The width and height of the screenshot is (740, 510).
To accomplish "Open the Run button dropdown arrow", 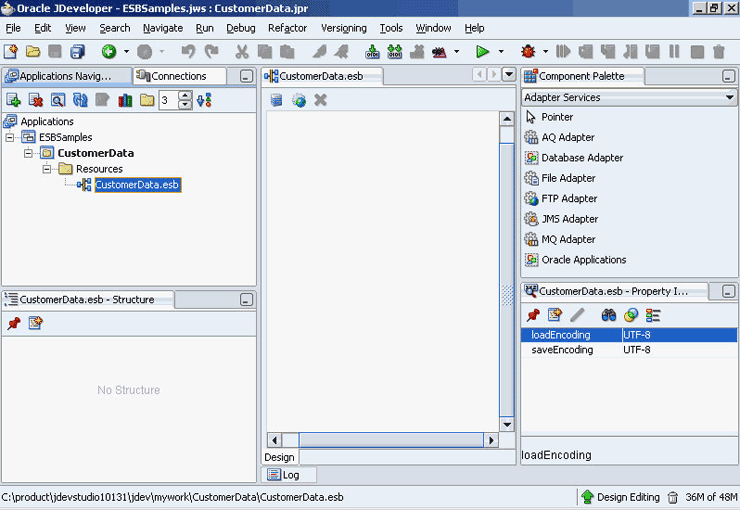I will pyautogui.click(x=501, y=51).
